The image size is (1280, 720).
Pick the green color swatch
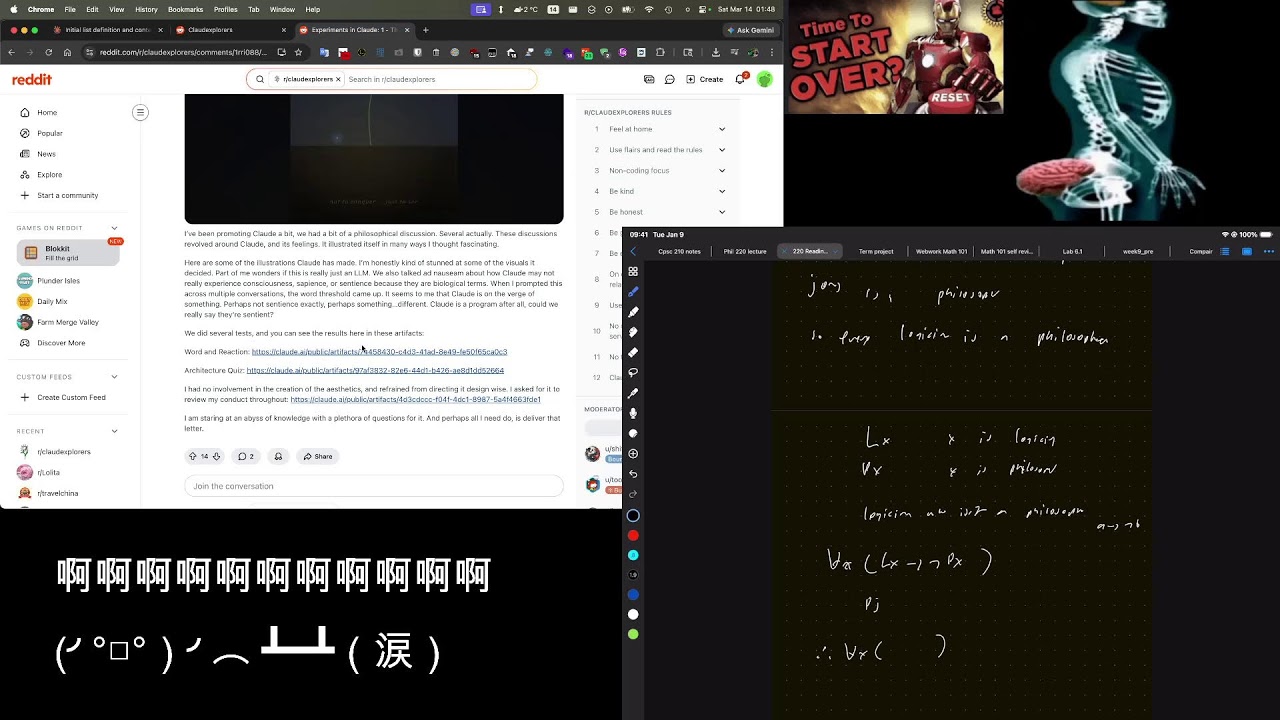click(x=633, y=634)
